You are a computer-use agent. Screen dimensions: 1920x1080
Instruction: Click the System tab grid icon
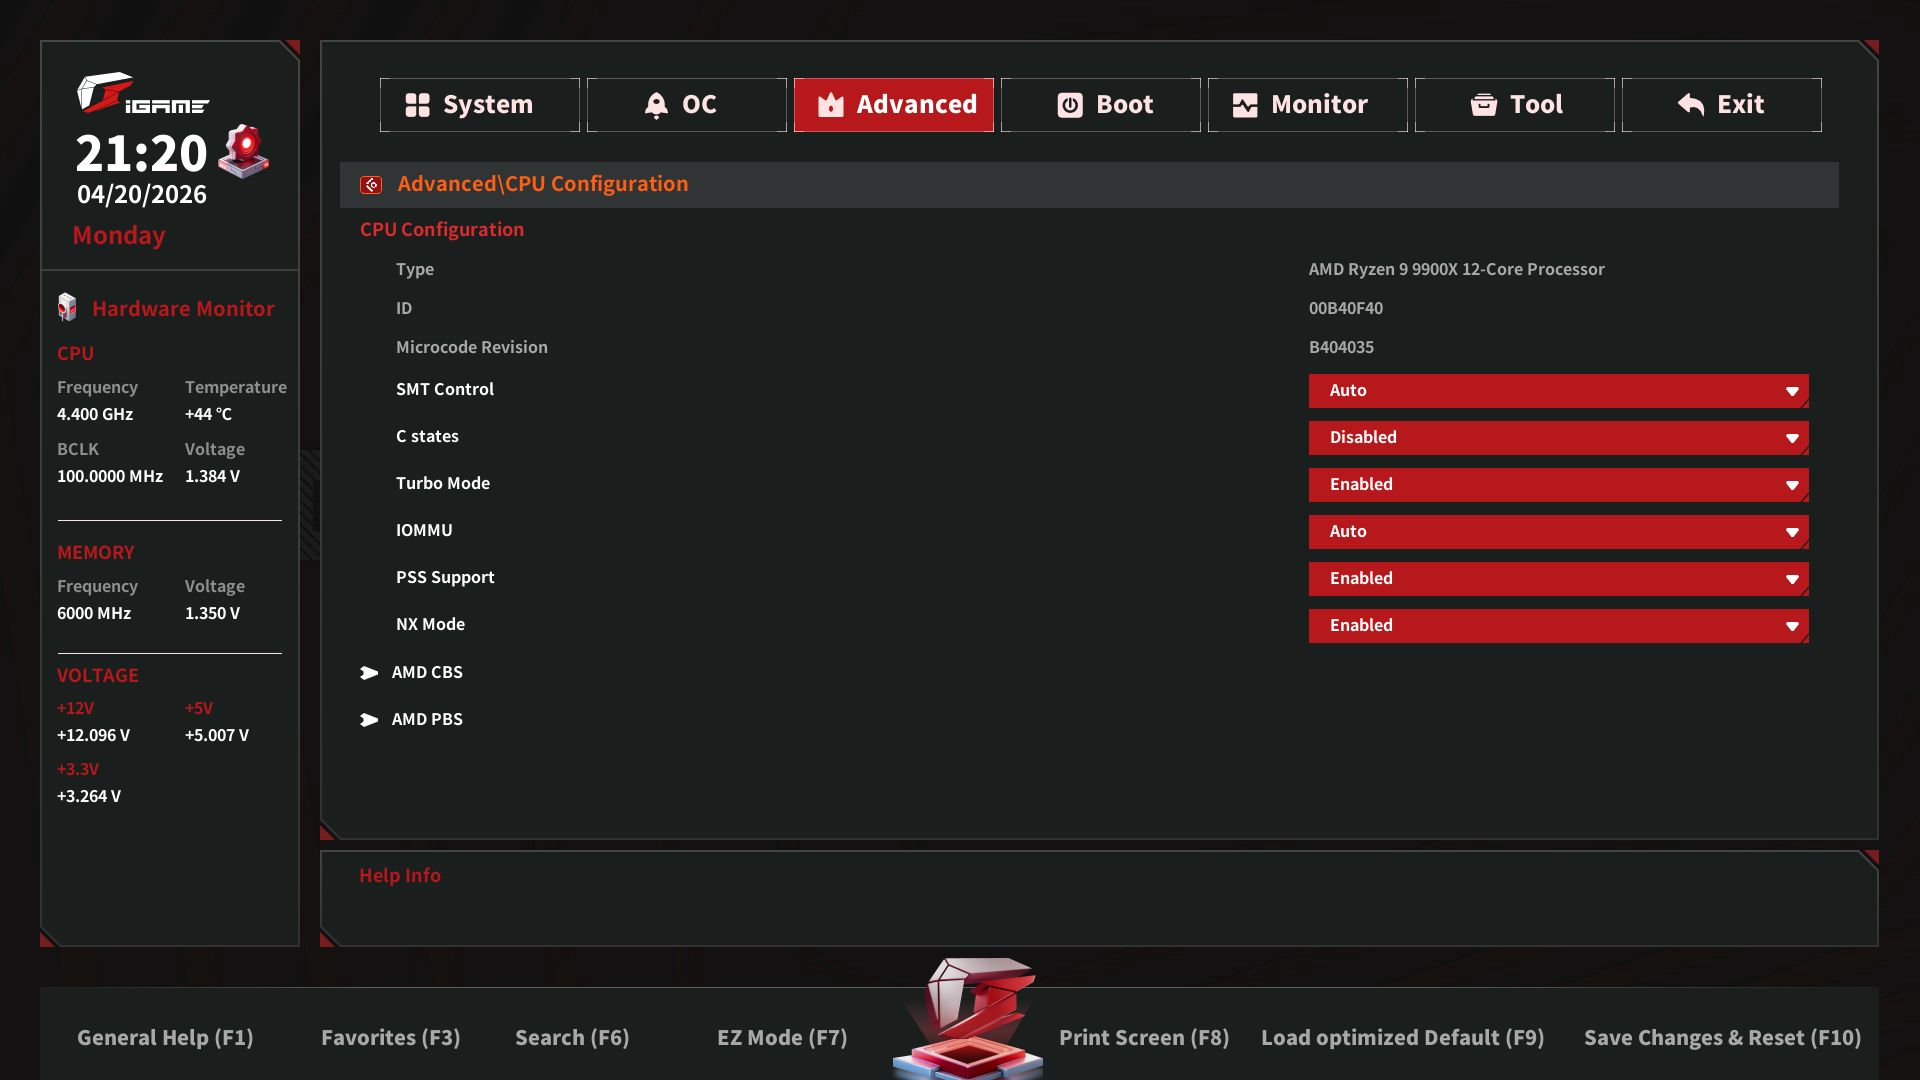point(417,105)
